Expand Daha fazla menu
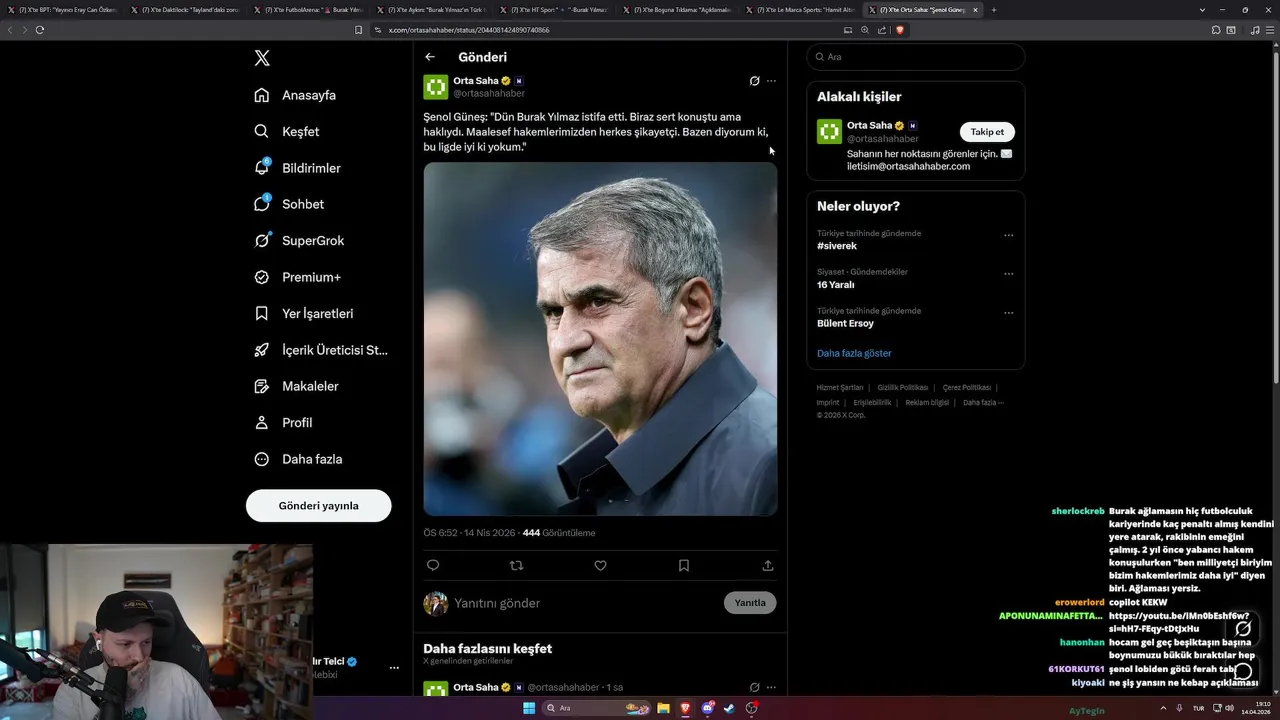This screenshot has height=720, width=1280. 298,459
